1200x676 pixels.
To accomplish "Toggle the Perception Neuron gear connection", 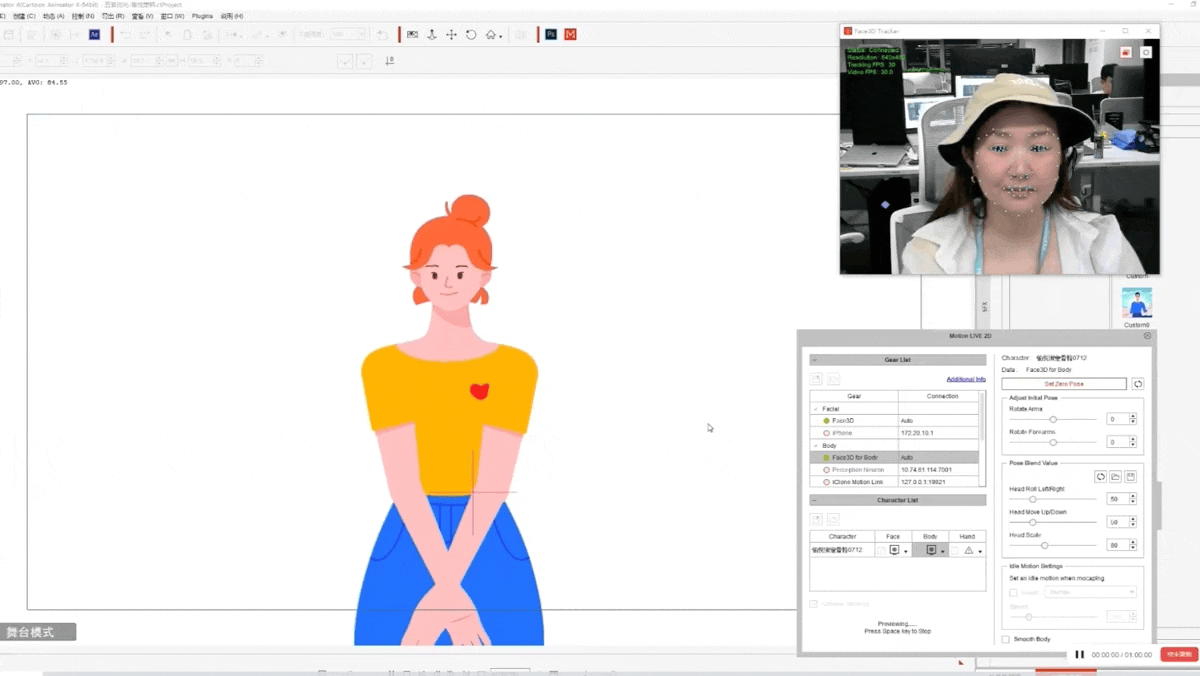I will [x=827, y=469].
